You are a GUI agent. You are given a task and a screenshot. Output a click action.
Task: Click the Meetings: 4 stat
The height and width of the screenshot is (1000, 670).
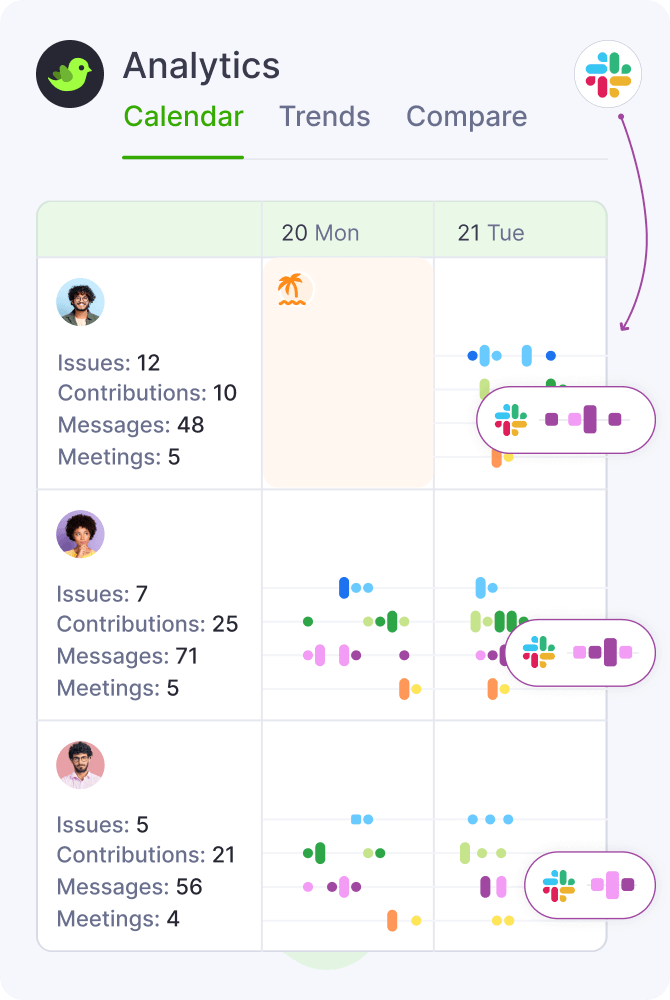pyautogui.click(x=118, y=918)
